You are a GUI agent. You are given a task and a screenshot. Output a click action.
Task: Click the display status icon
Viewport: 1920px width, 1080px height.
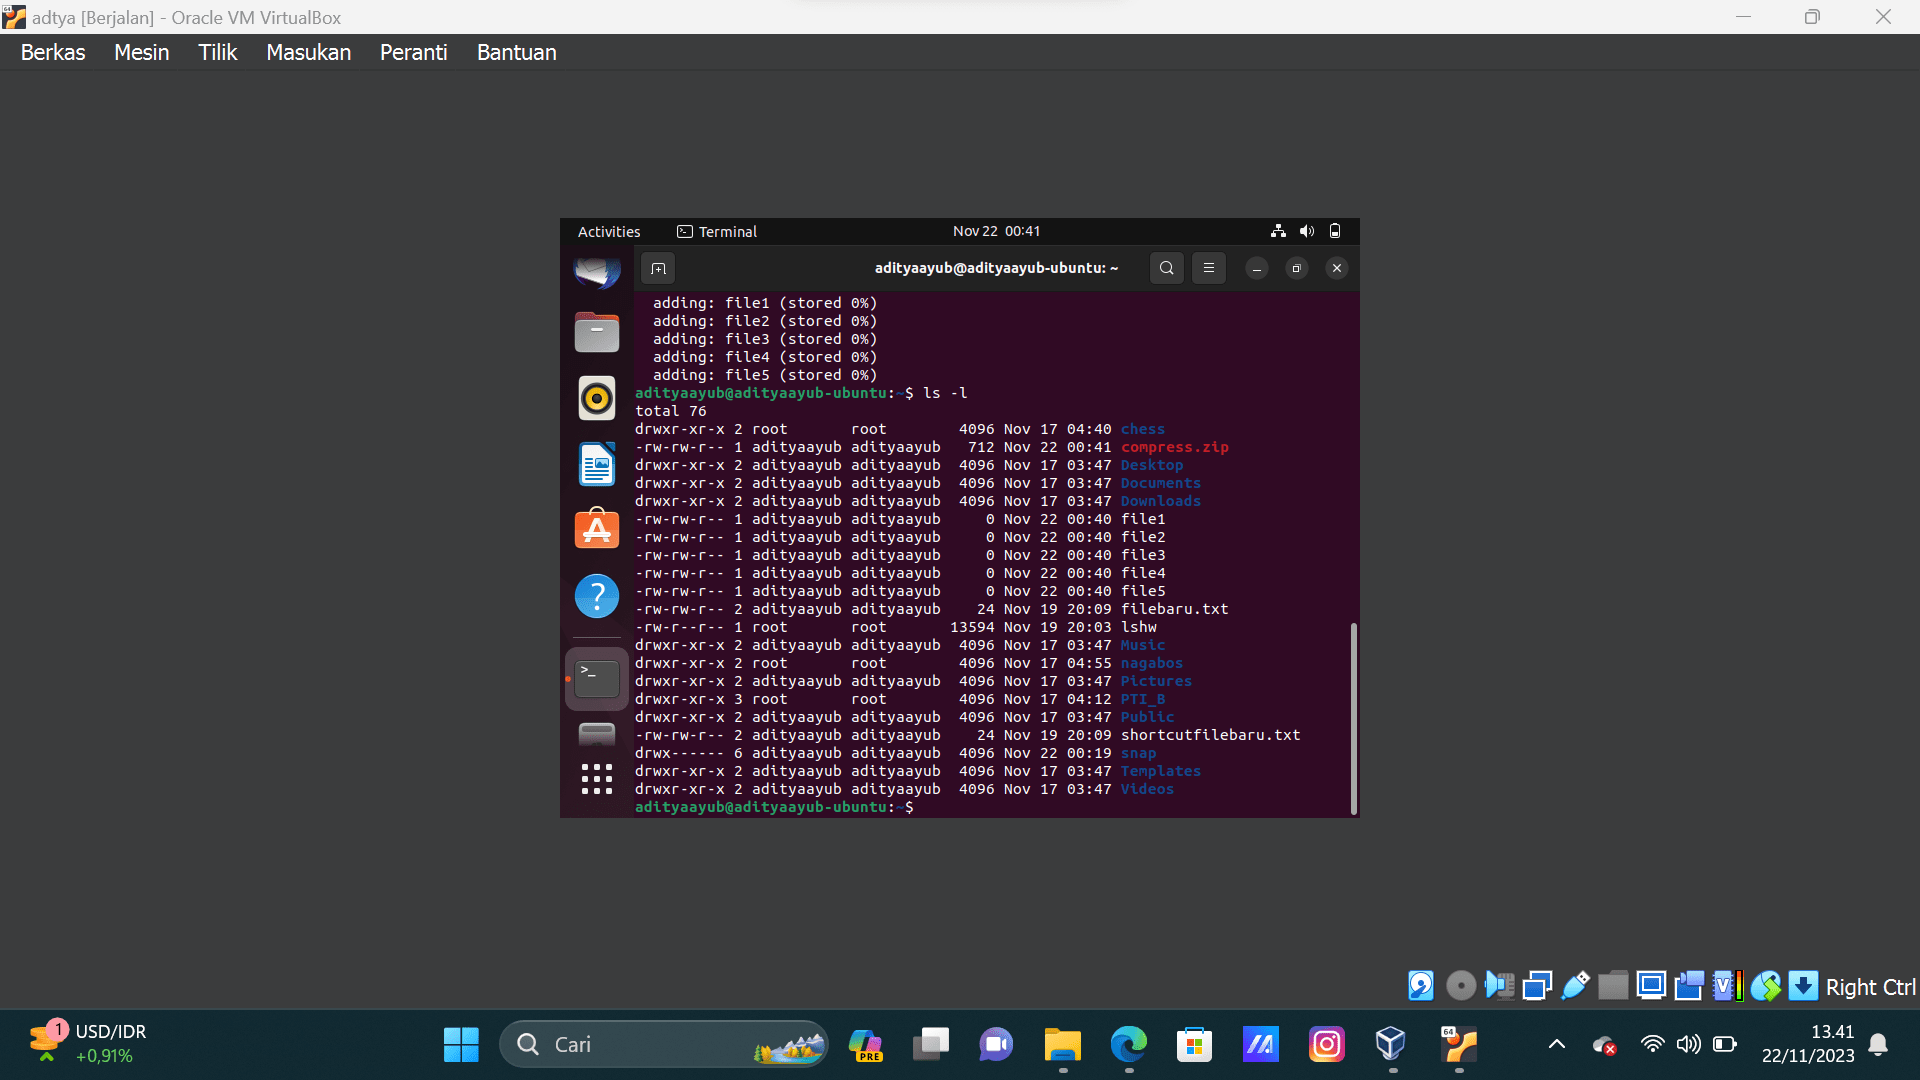pyautogui.click(x=1651, y=986)
